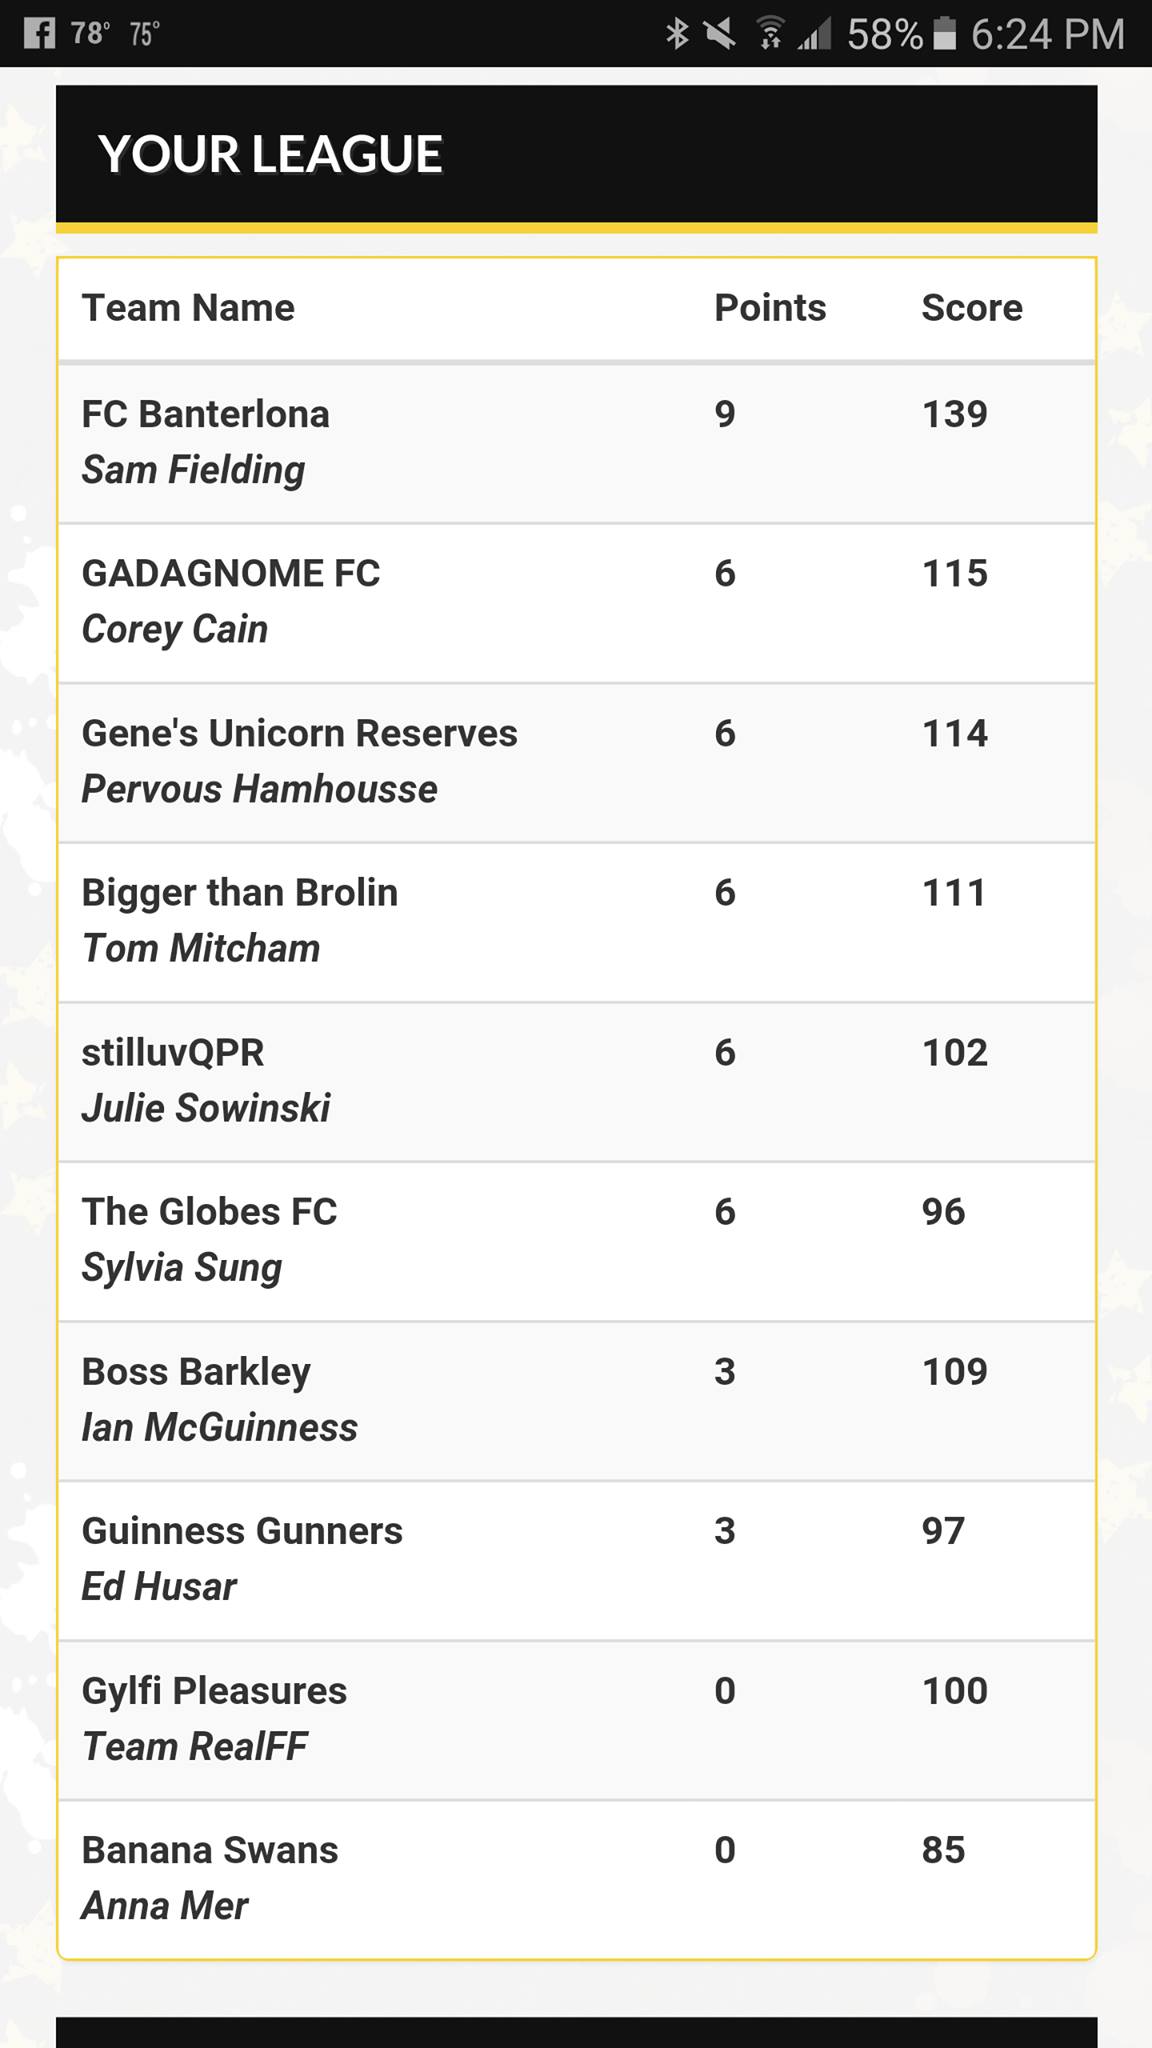1152x2048 pixels.
Task: Tap the YOUR LEAGUE header banner
Action: pos(577,156)
